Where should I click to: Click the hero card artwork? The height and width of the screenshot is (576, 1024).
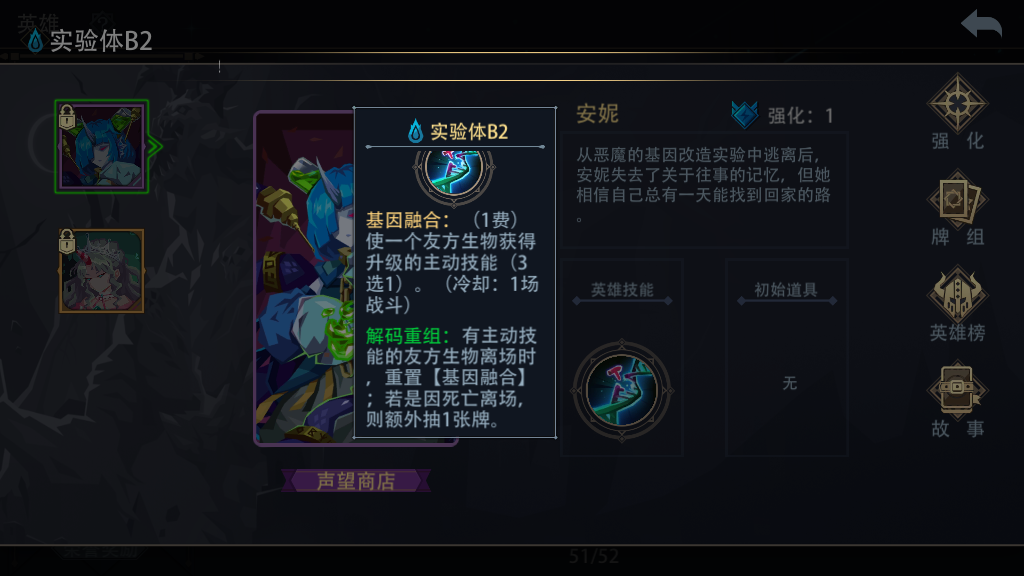tap(304, 279)
